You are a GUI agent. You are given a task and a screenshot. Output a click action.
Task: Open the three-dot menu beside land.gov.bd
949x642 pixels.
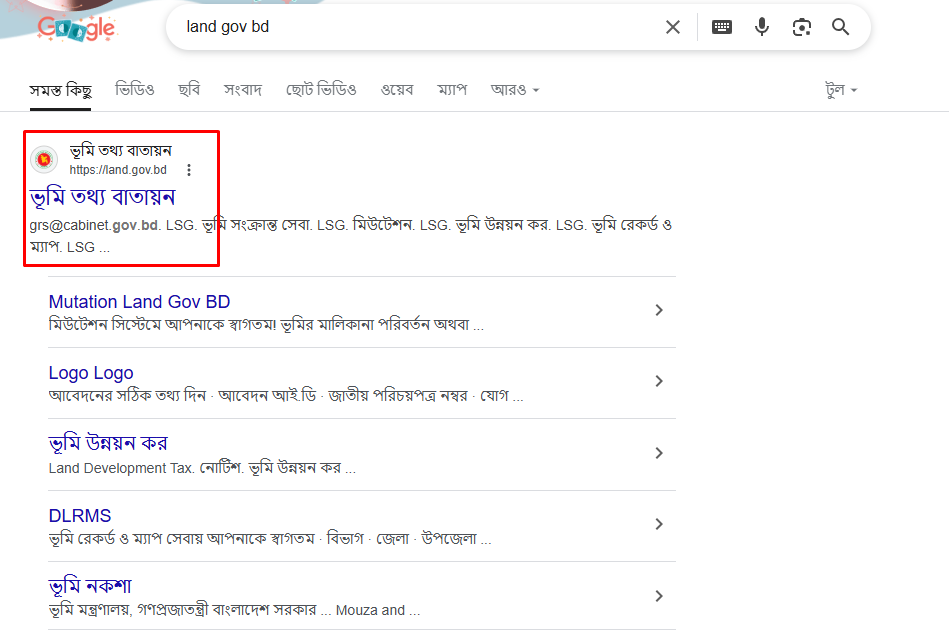(189, 170)
